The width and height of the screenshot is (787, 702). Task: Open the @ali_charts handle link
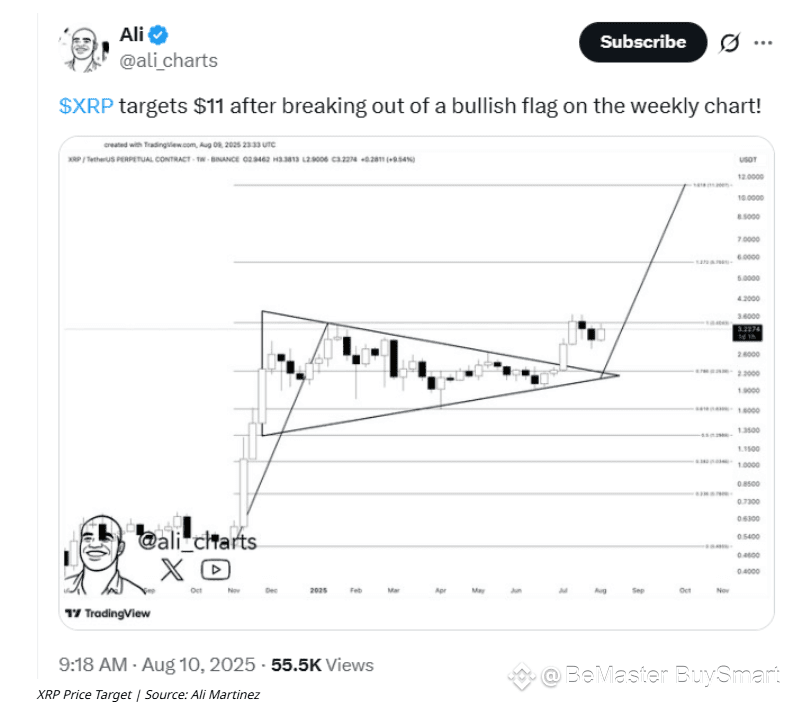point(169,61)
